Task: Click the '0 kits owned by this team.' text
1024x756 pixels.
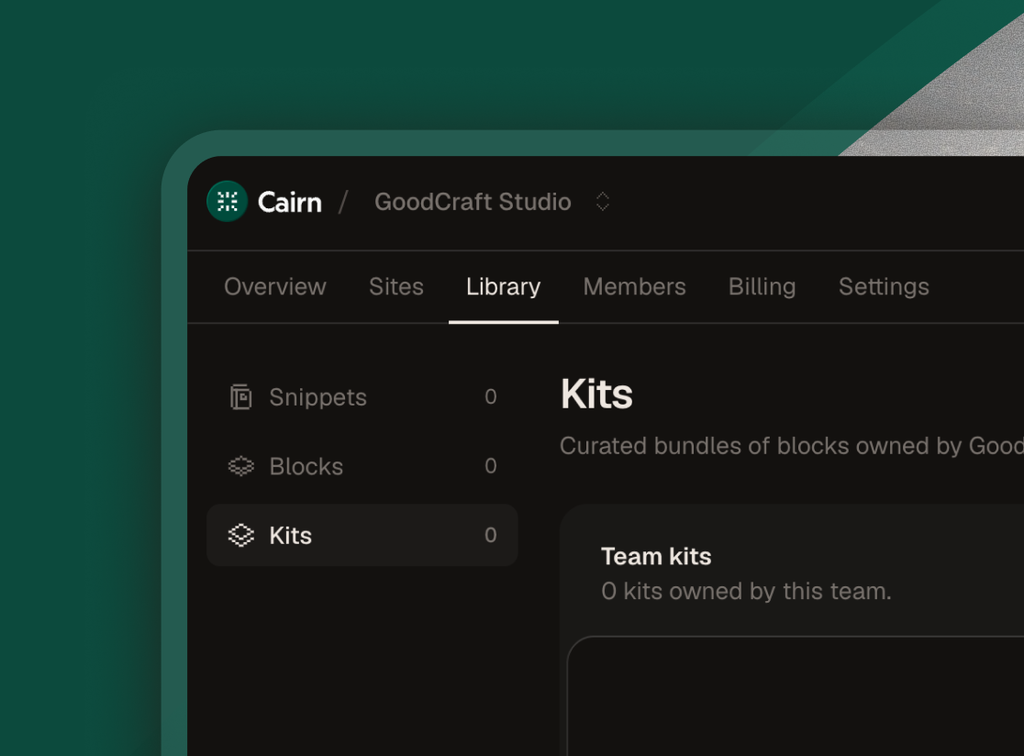Action: [746, 591]
